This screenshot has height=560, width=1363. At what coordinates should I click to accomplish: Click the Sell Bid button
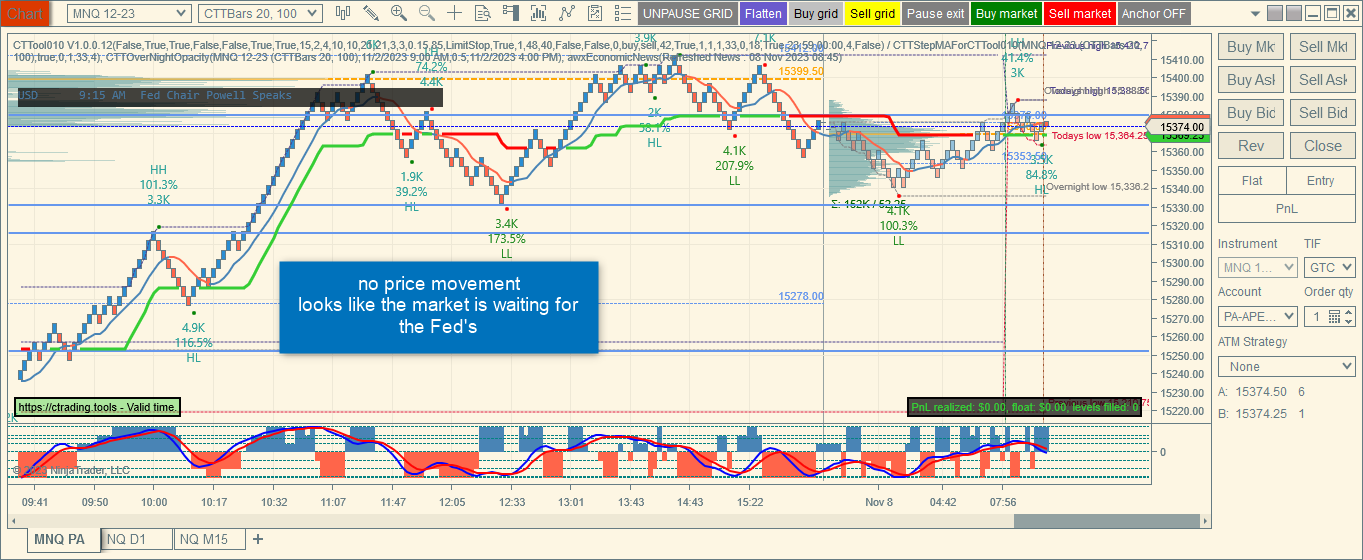coord(1323,113)
